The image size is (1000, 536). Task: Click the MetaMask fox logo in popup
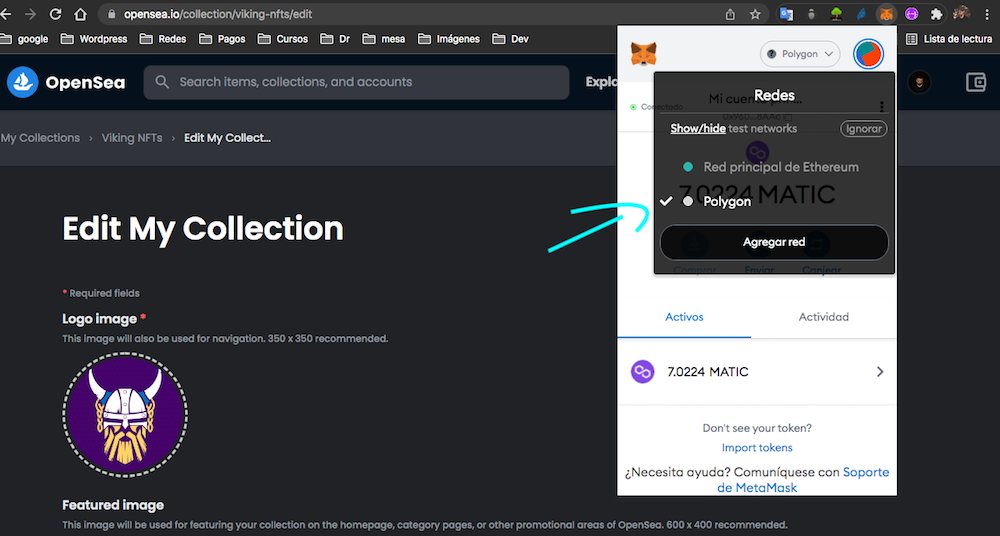643,54
